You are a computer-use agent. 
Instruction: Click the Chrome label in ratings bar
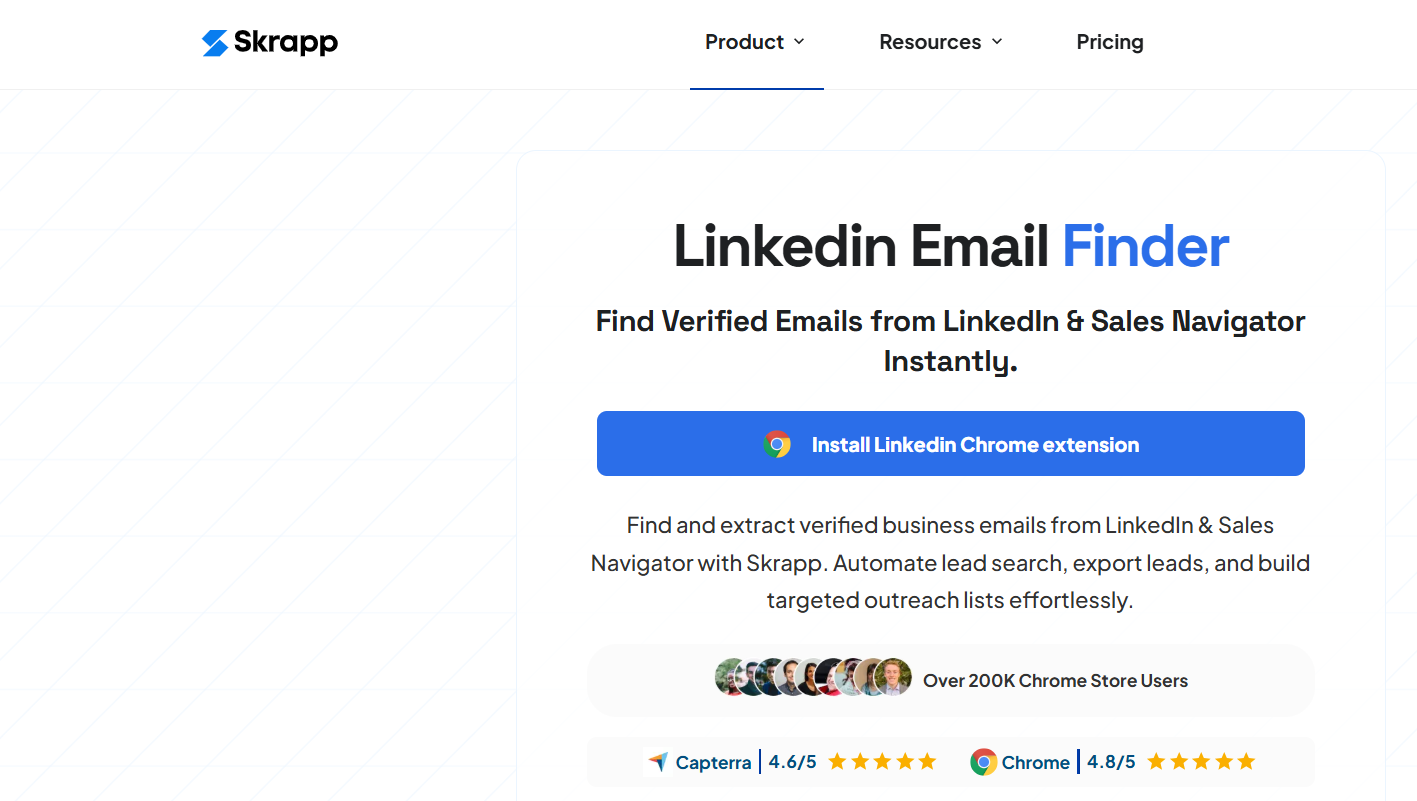1035,762
